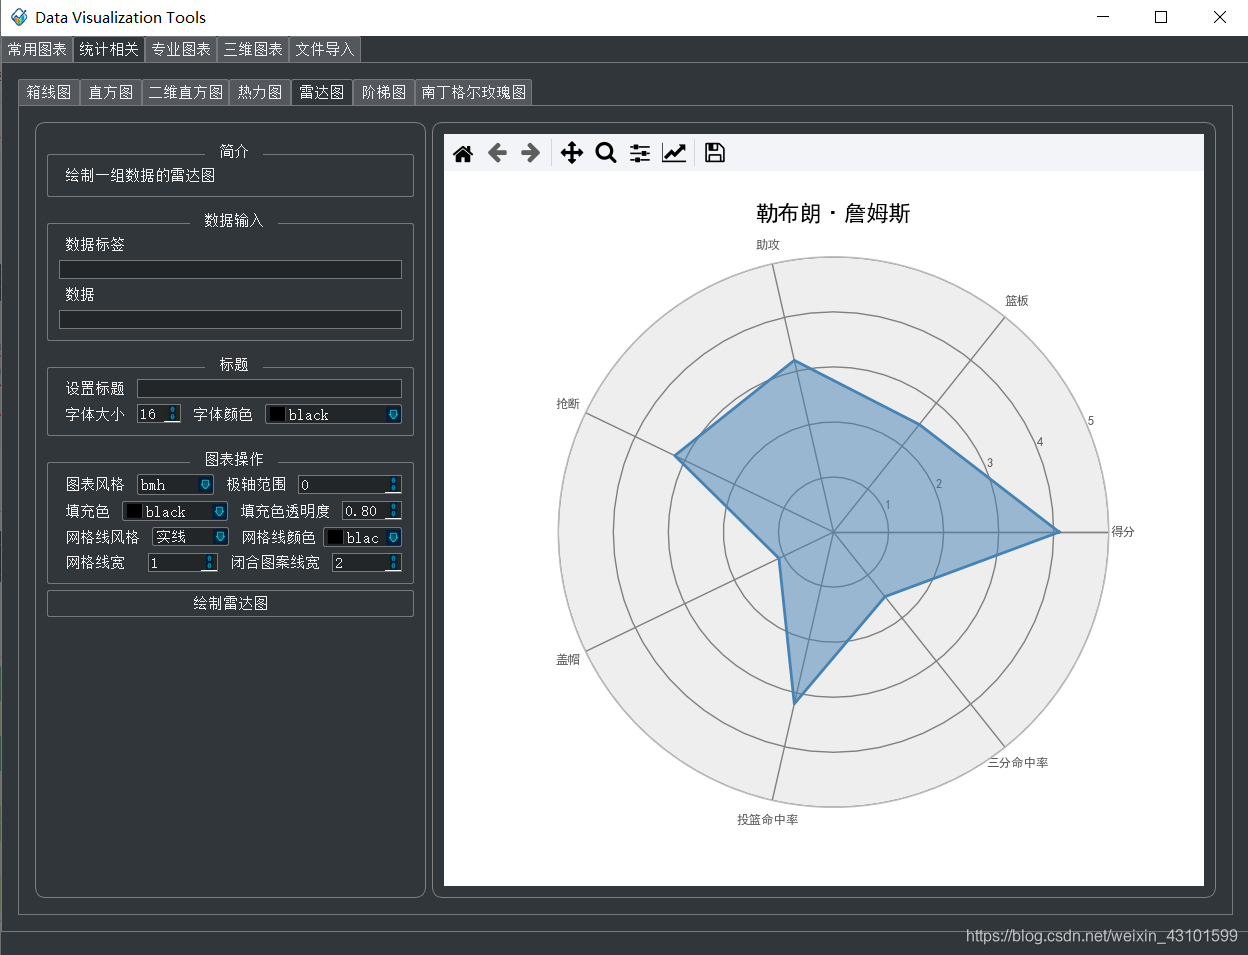Select the 热力图 sub-tab

pyautogui.click(x=260, y=92)
